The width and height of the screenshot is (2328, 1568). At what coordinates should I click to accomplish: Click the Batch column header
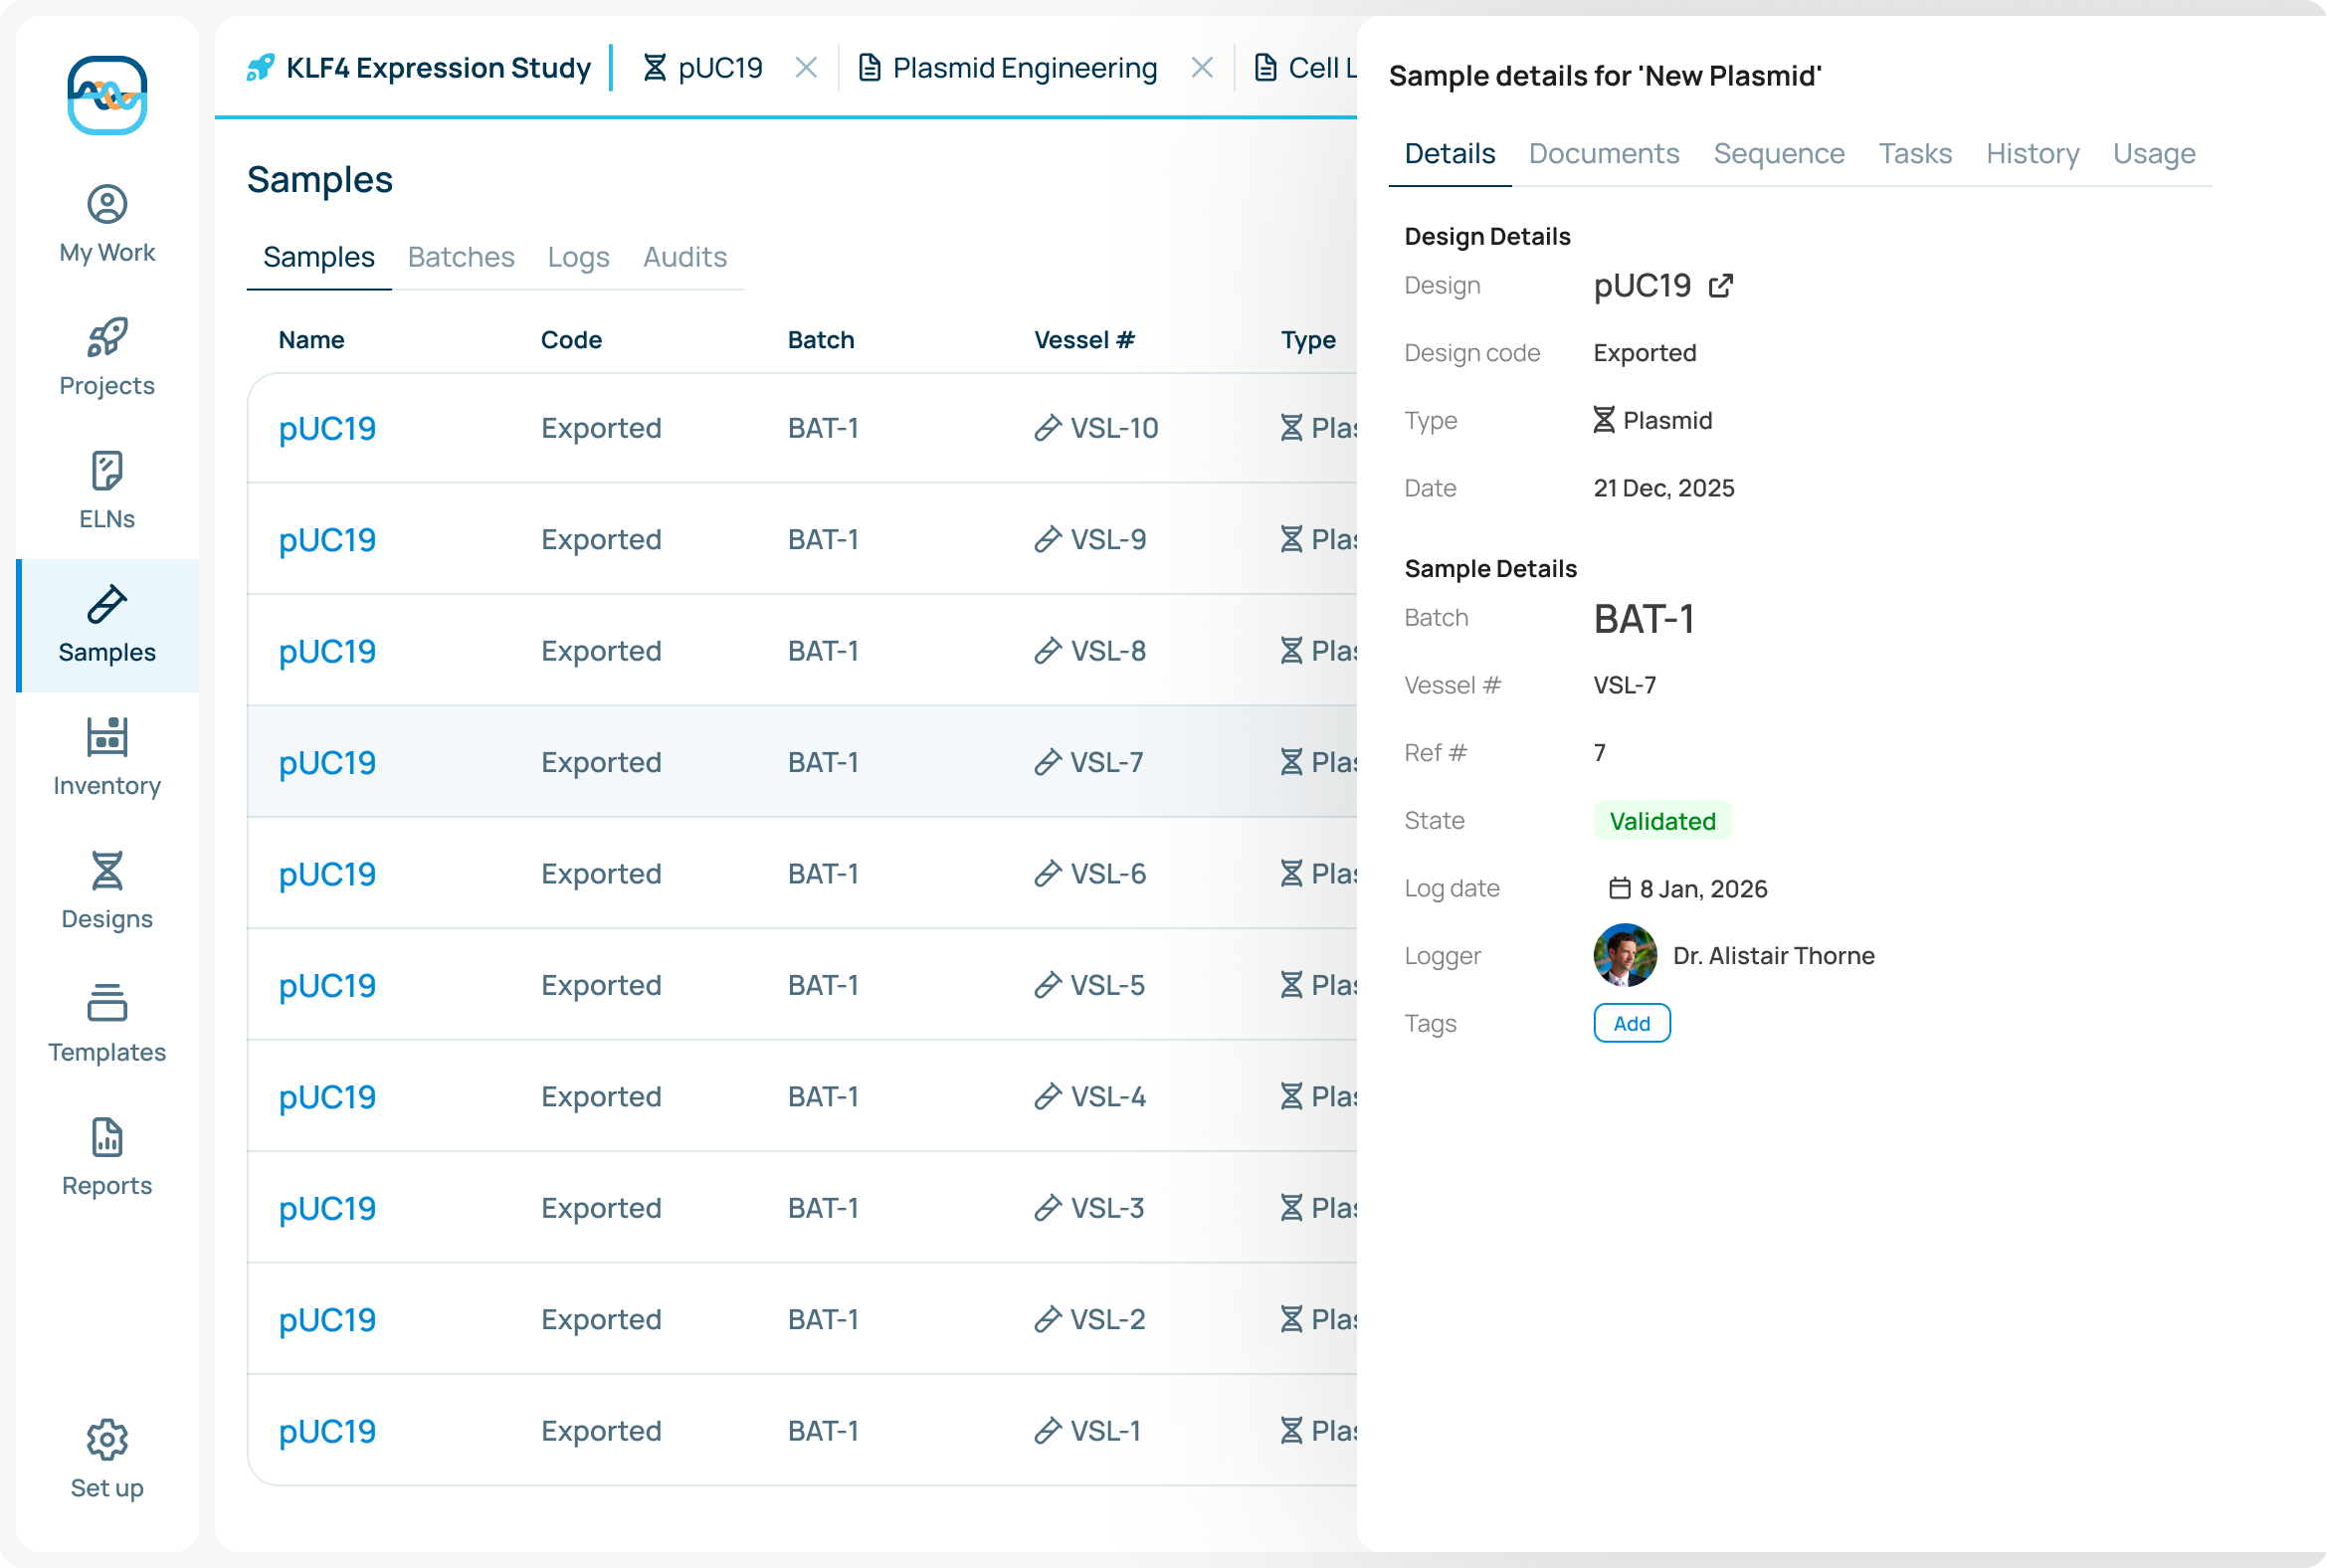(x=821, y=340)
